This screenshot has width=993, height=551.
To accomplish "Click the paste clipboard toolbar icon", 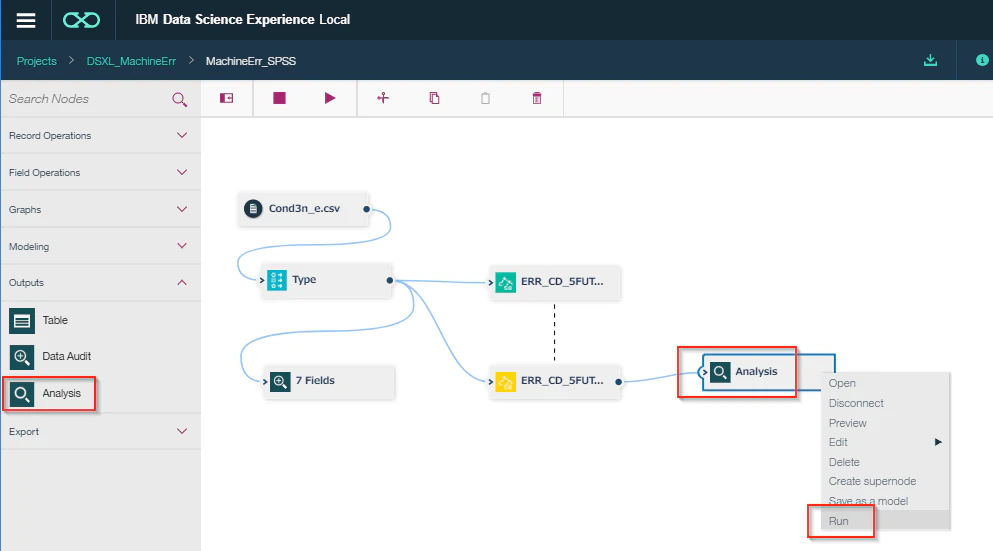I will coord(485,98).
